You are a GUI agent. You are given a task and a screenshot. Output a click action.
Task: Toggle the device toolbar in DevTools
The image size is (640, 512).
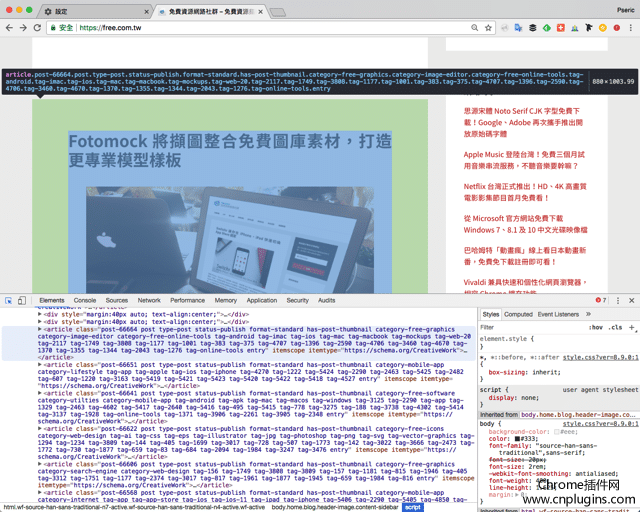tap(22, 301)
